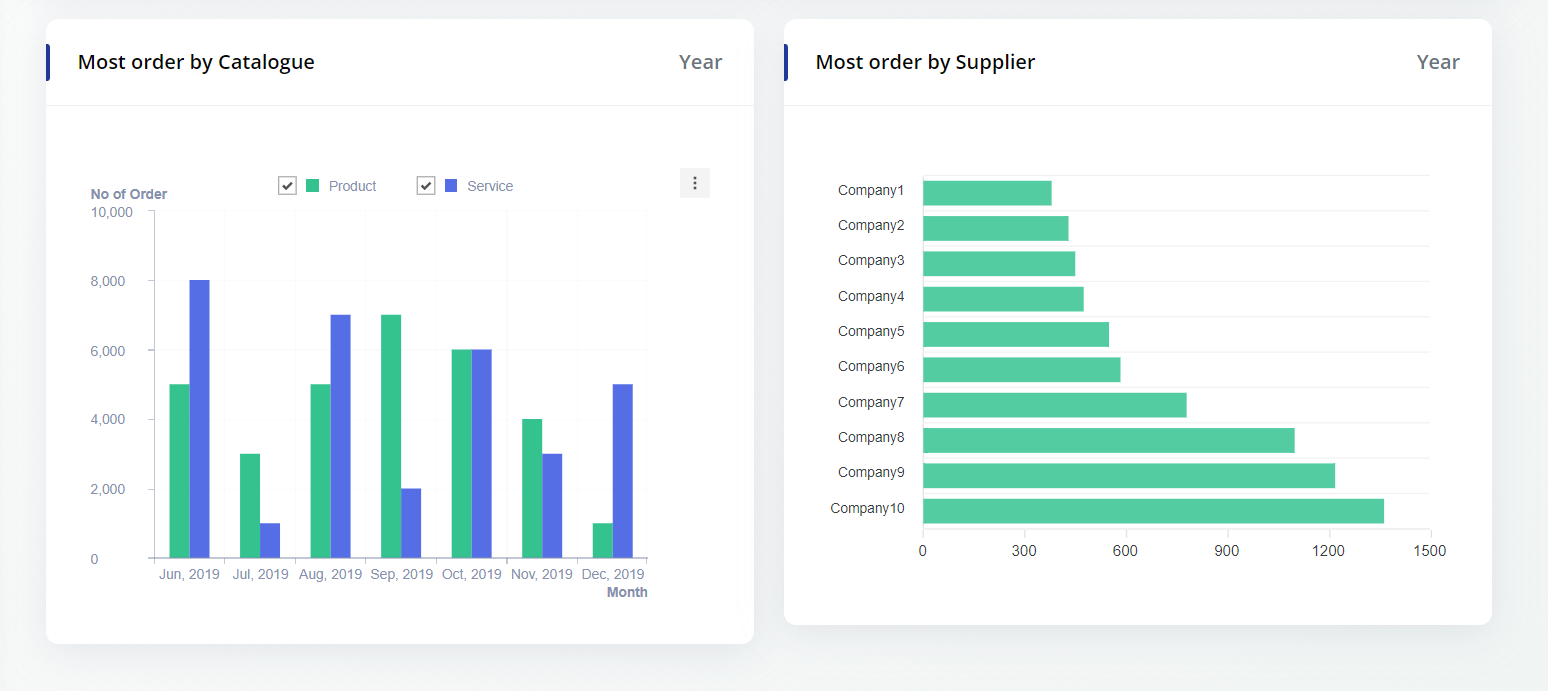Uncheck the Service legend checkbox
This screenshot has height=691, width=1548.
(426, 186)
